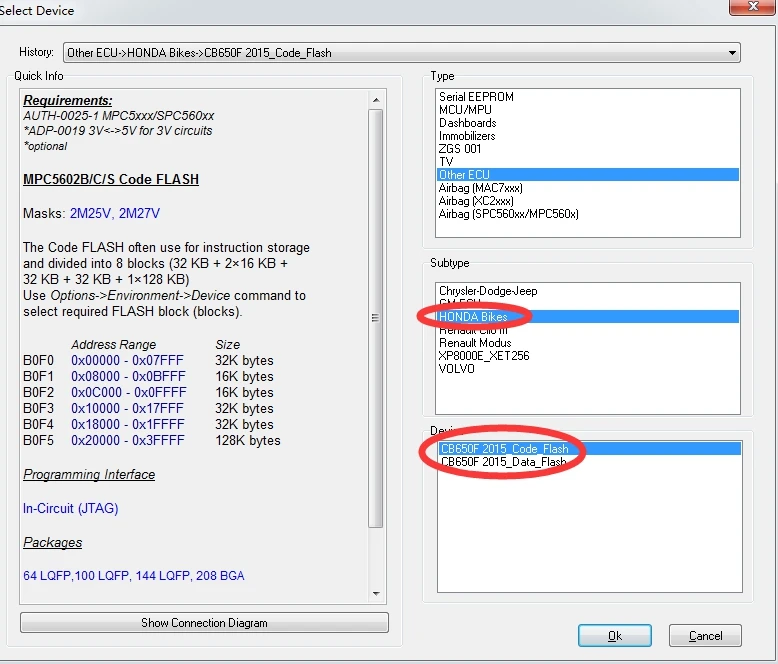
Task: Click B0F2 address range 0x0C000 - 0x0FFFF
Action: tap(129, 392)
